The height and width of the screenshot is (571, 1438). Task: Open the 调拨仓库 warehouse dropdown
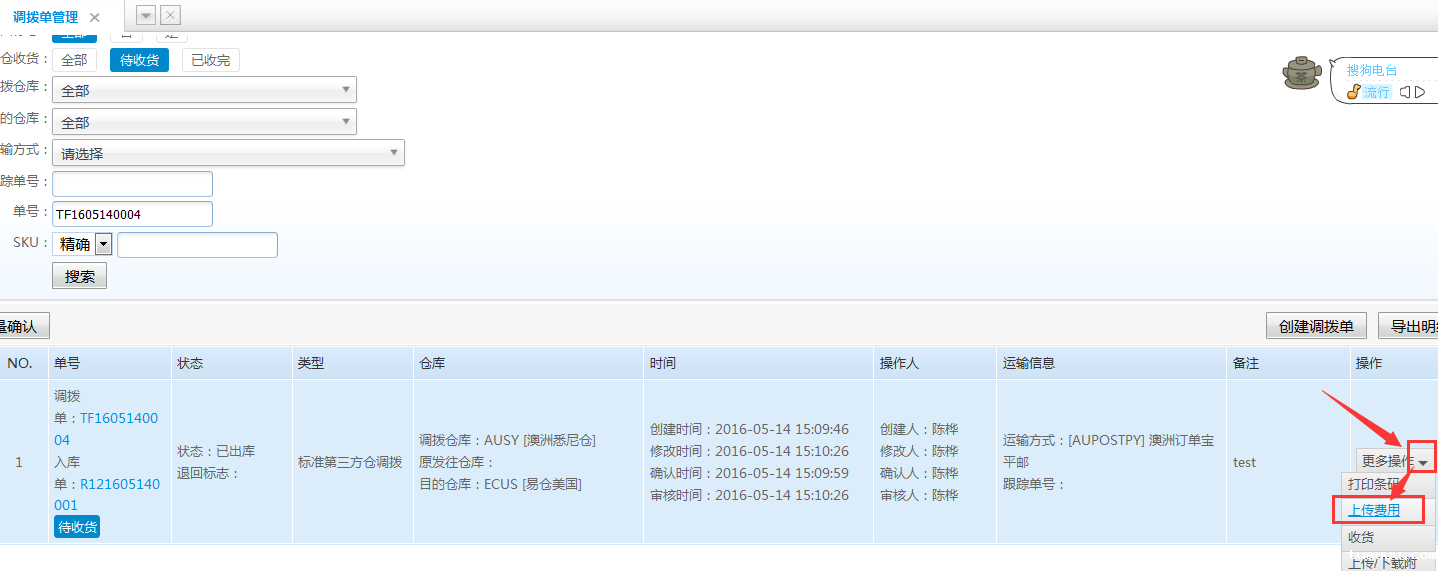(204, 90)
